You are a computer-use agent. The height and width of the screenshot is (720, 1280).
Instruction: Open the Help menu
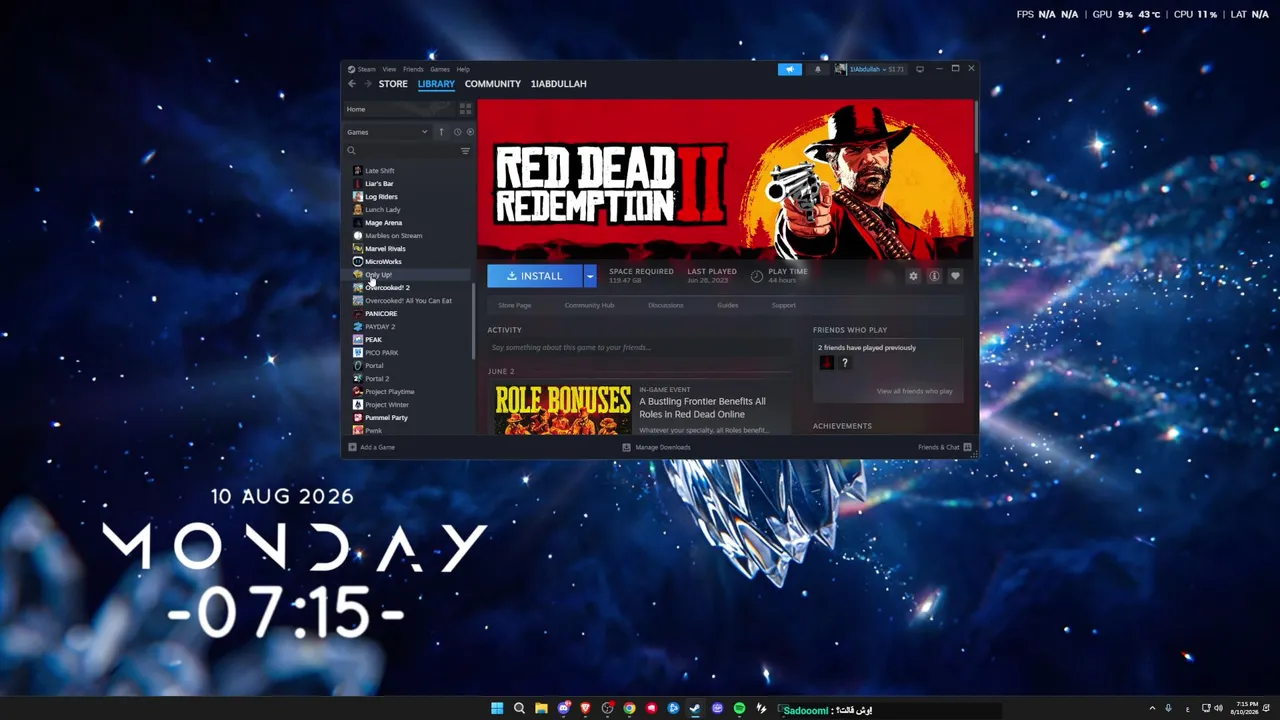click(463, 69)
